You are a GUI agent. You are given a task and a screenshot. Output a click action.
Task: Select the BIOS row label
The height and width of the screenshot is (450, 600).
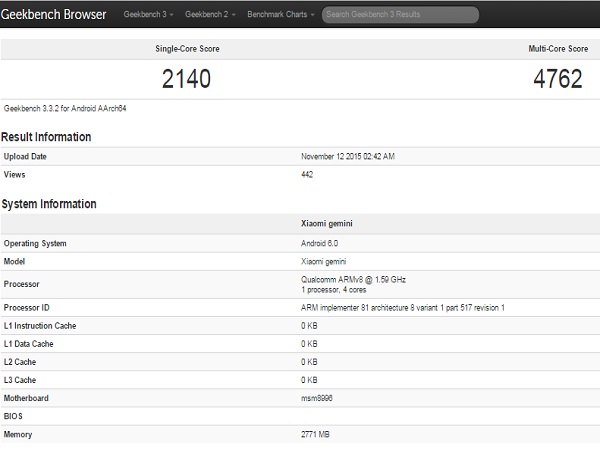click(x=13, y=416)
